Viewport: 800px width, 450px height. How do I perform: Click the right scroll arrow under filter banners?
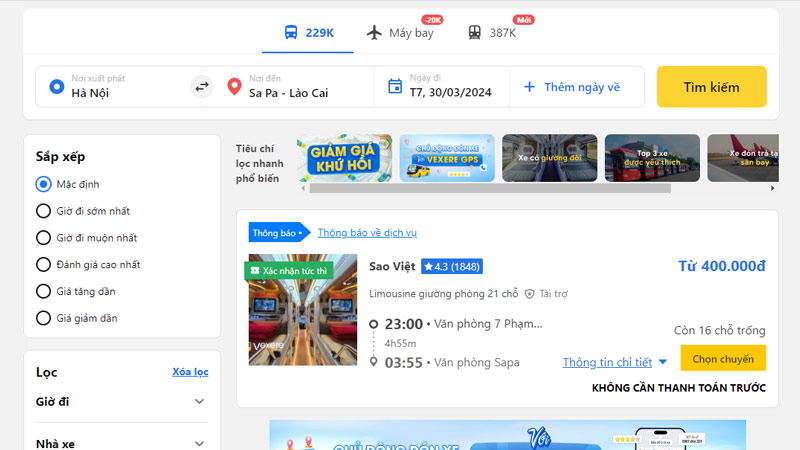771,188
